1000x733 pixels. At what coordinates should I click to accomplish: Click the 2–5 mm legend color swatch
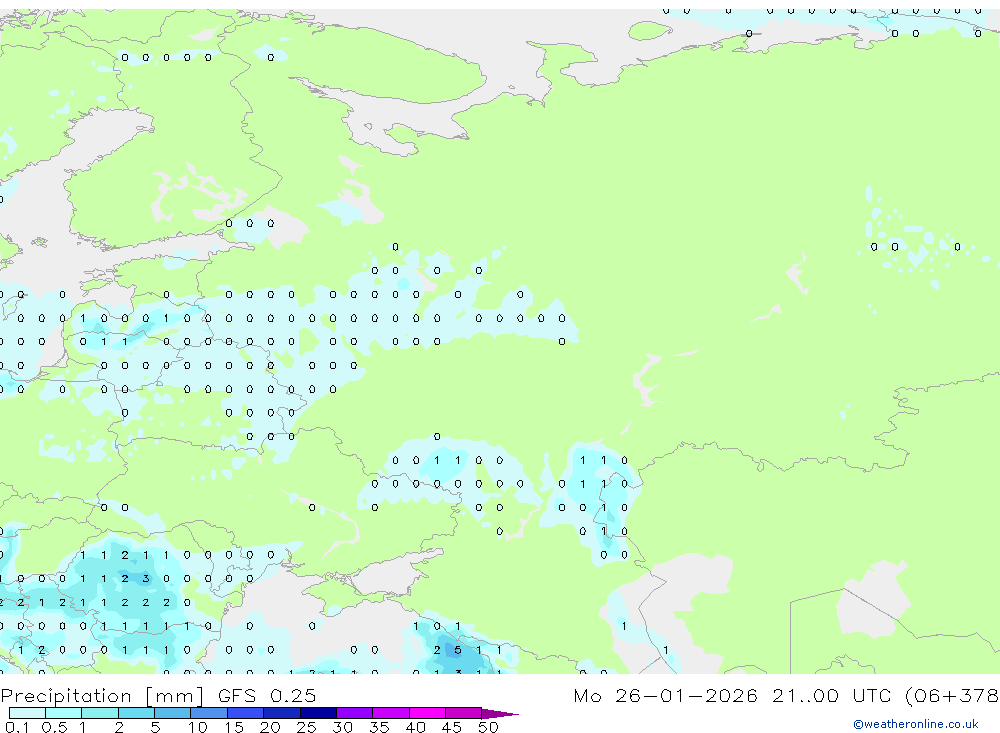136,713
